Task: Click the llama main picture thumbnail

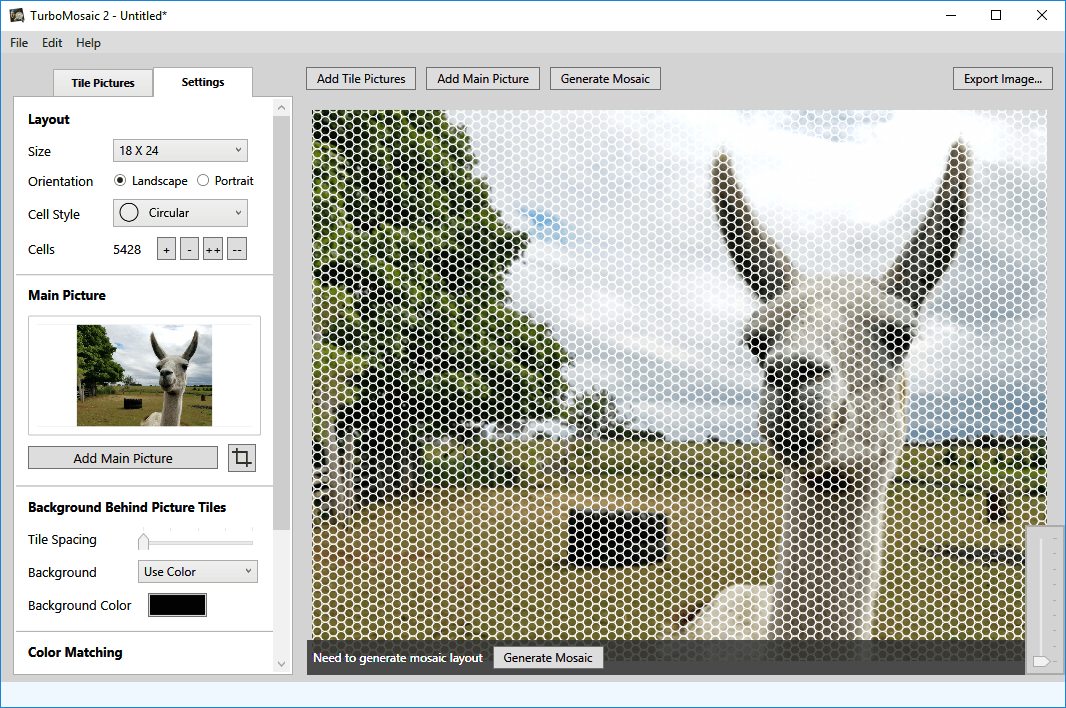Action: [x=144, y=375]
